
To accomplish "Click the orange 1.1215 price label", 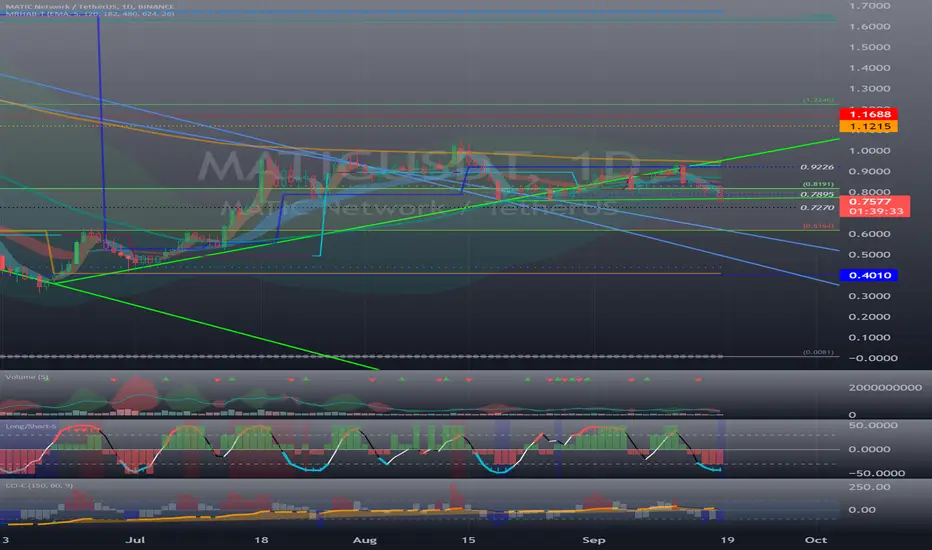I will 868,126.
